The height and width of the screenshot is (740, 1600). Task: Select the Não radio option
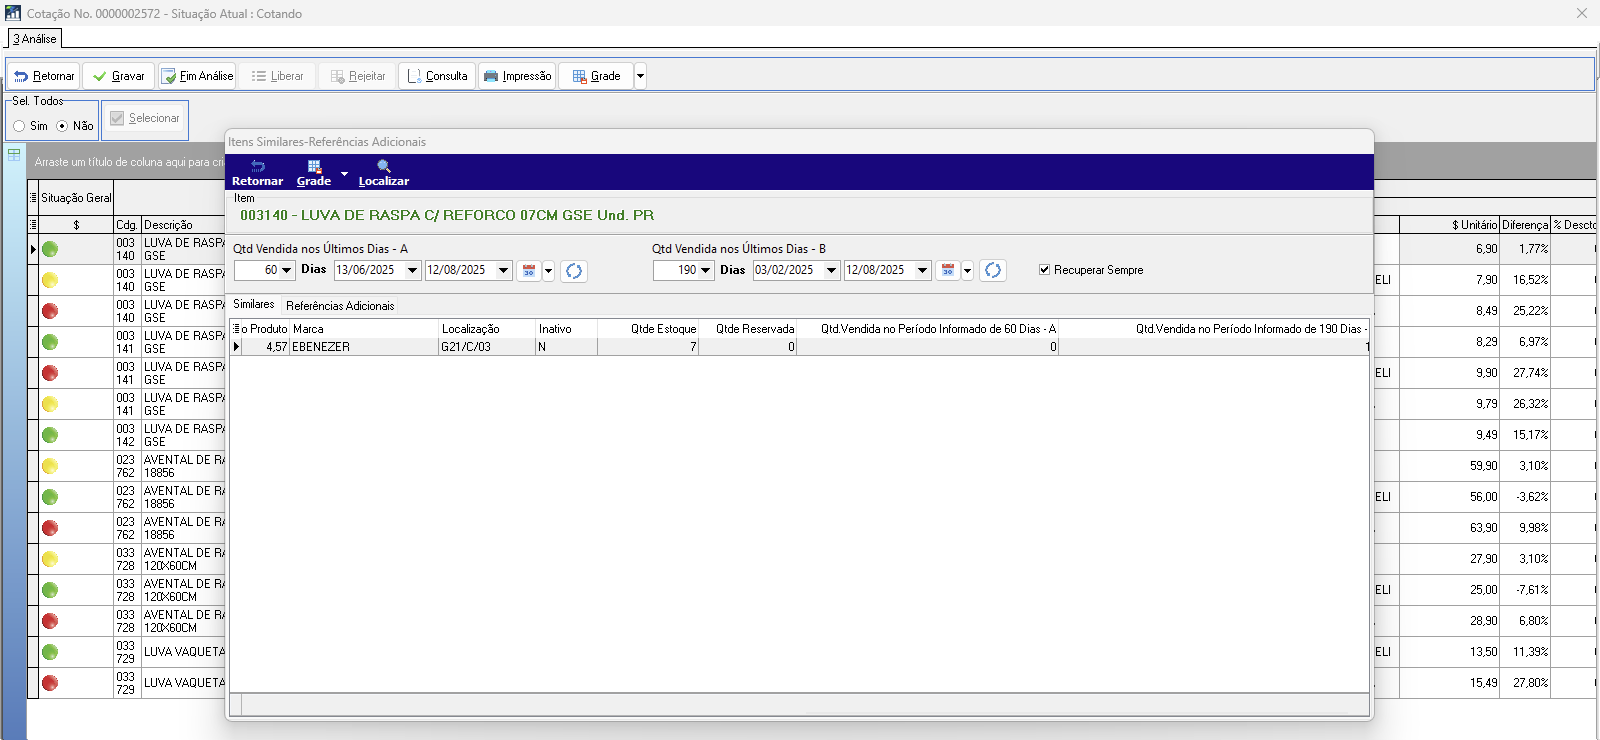click(x=62, y=126)
